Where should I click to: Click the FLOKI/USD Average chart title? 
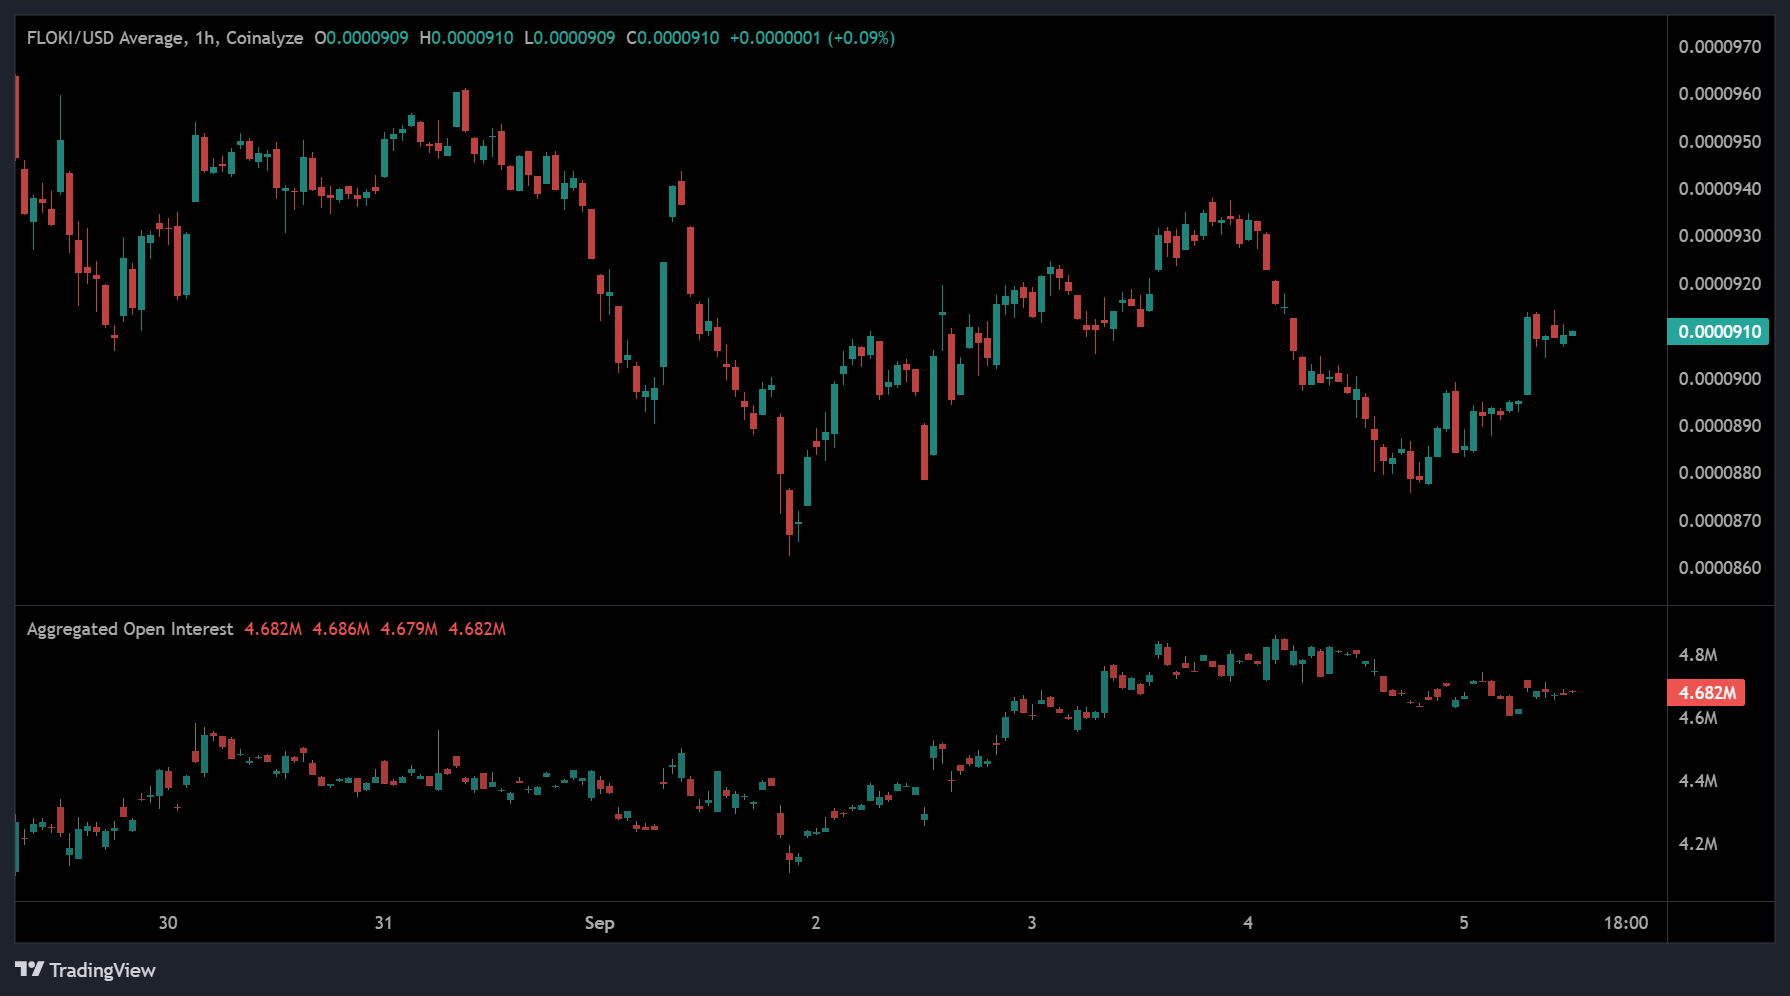[x=164, y=38]
